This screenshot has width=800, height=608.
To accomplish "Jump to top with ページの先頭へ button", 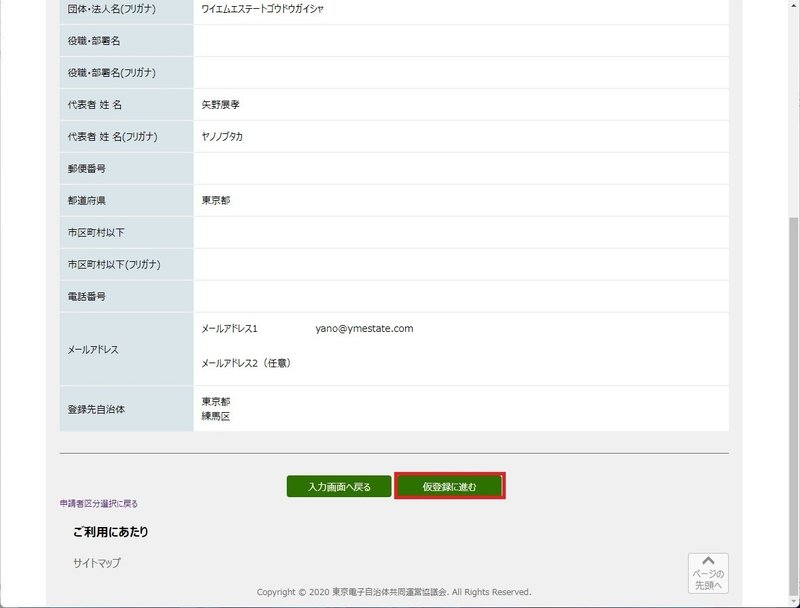I will click(x=708, y=573).
